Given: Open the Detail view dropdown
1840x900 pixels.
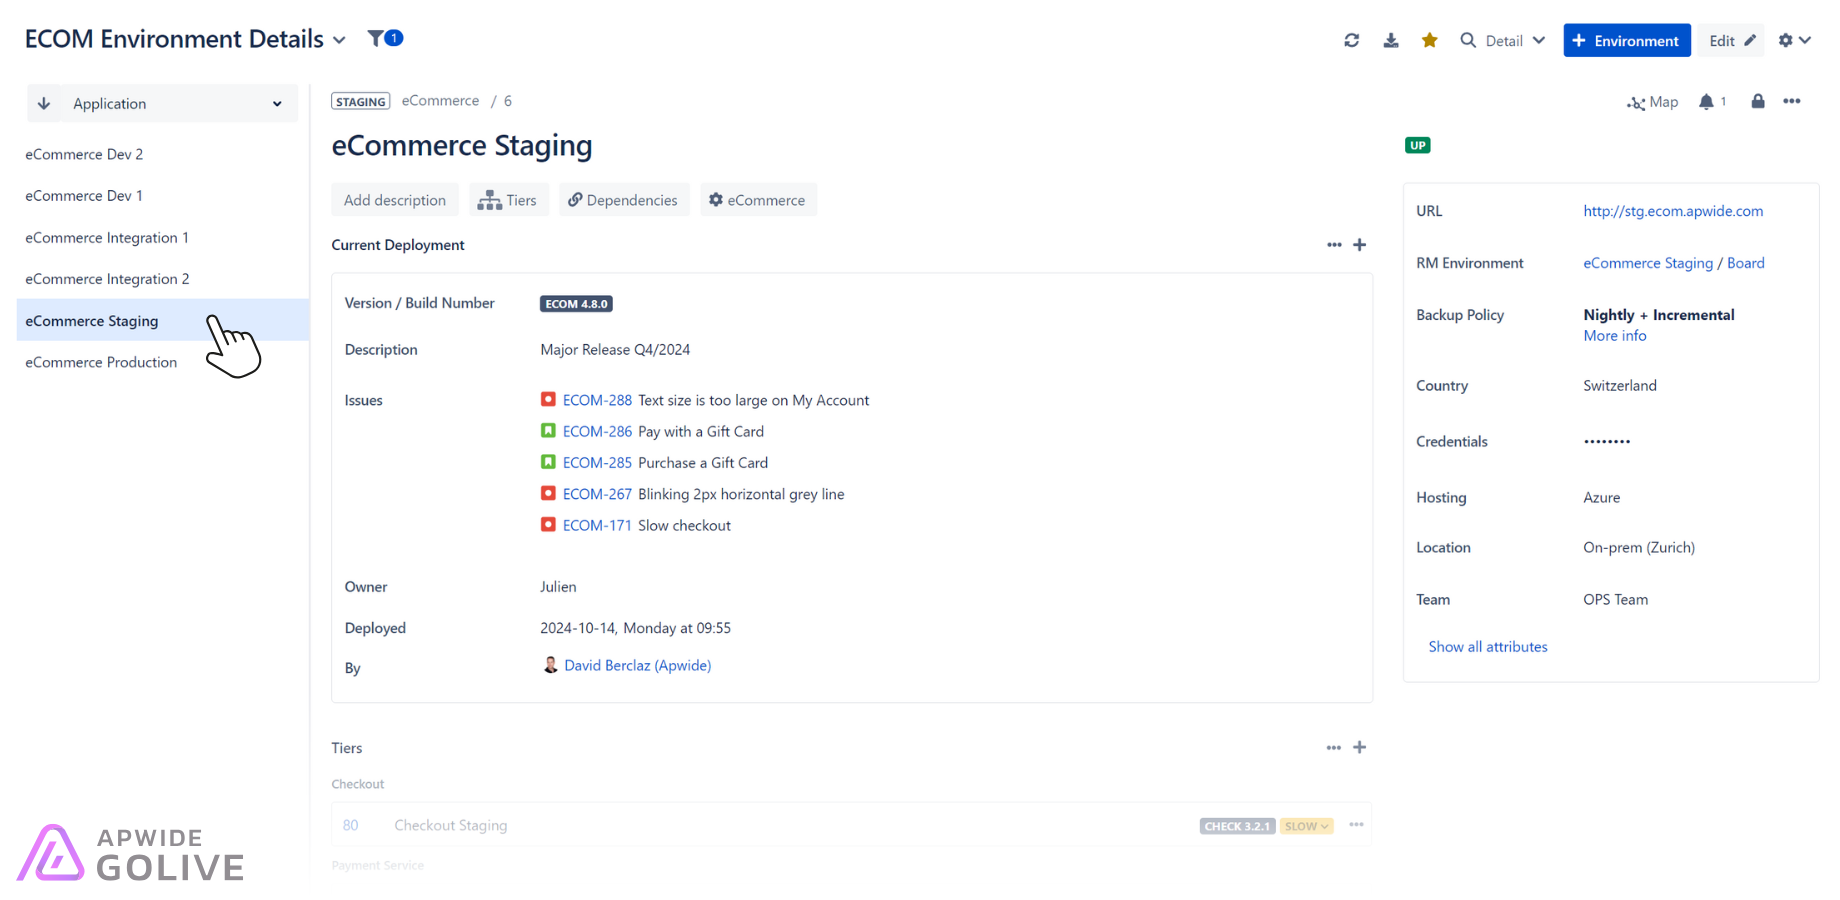Looking at the screenshot, I should pyautogui.click(x=1503, y=41).
